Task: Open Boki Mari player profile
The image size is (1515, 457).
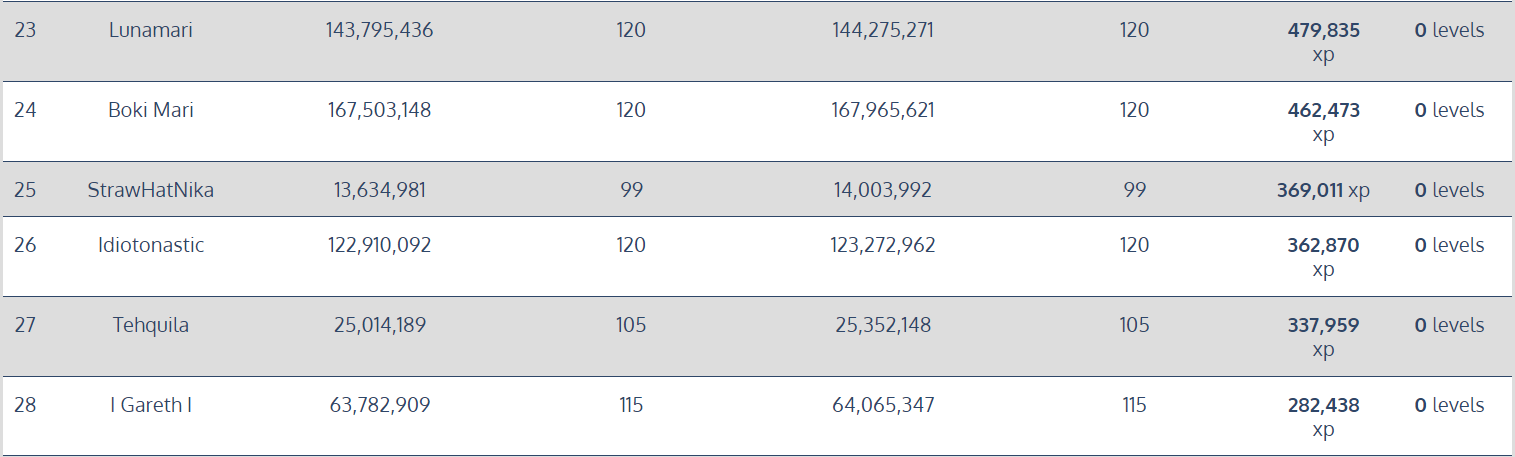Action: click(150, 110)
